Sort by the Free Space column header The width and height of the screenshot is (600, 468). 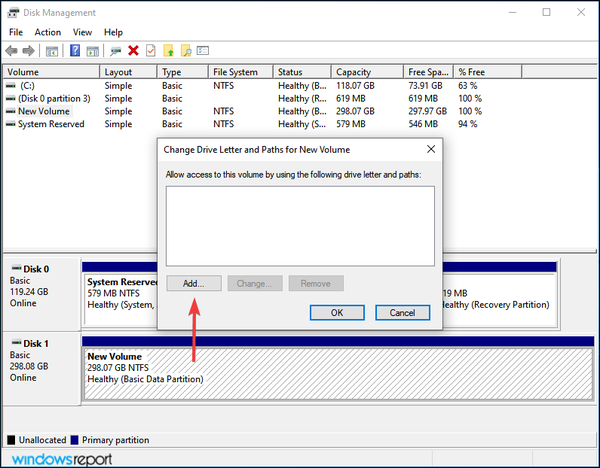[x=429, y=72]
